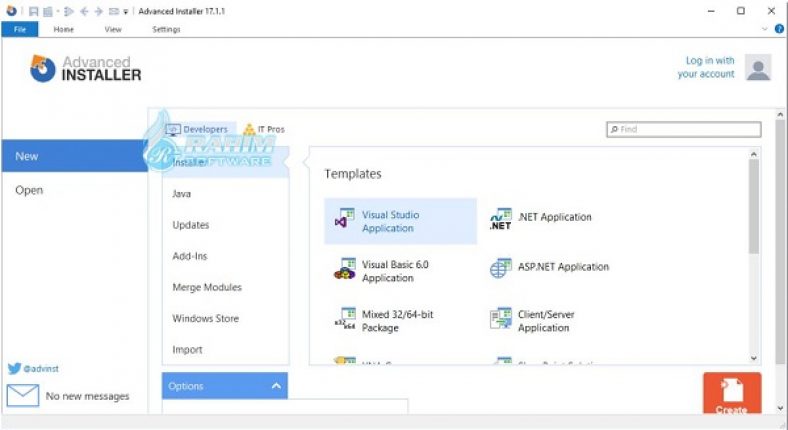This screenshot has height=430, width=788.
Task: Click into the Find search field
Action: pyautogui.click(x=684, y=129)
